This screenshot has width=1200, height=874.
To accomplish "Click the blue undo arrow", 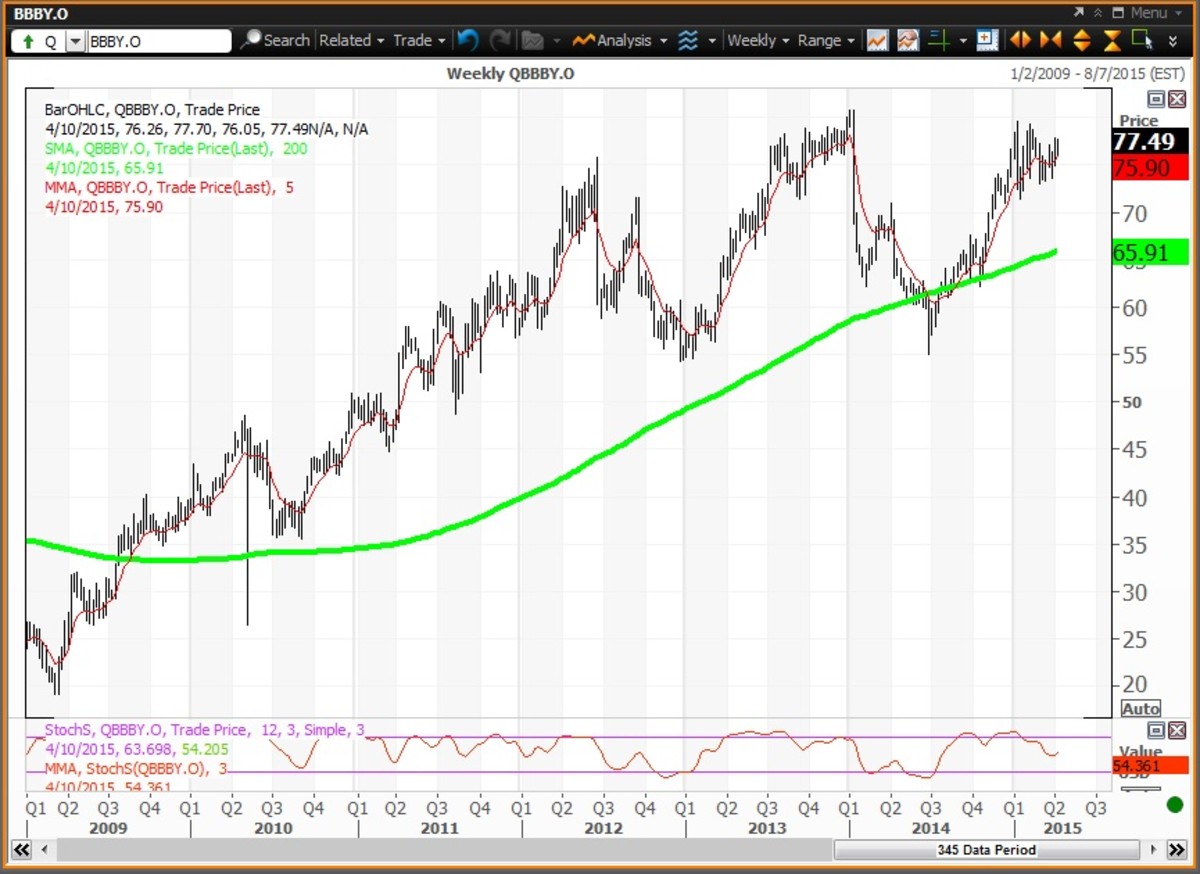I will click(x=467, y=41).
